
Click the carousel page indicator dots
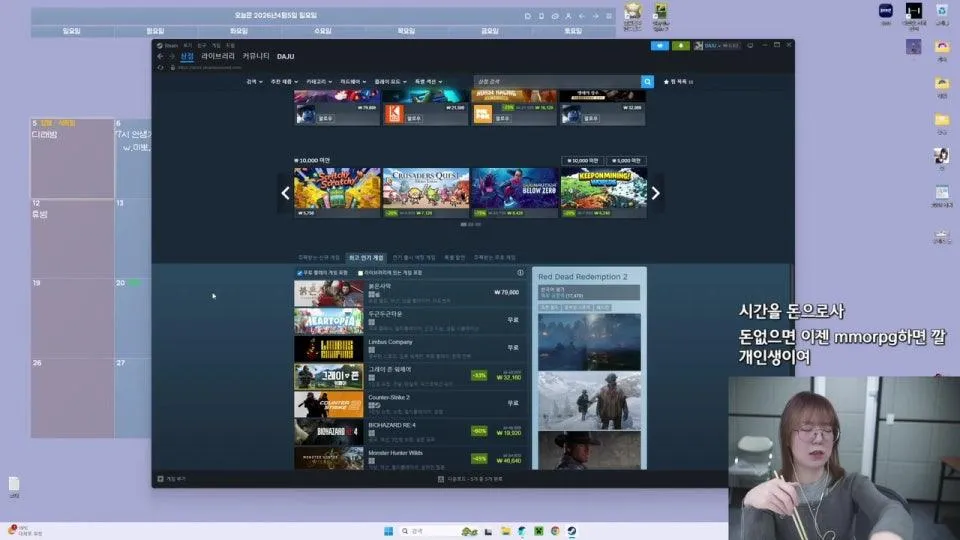coord(470,225)
